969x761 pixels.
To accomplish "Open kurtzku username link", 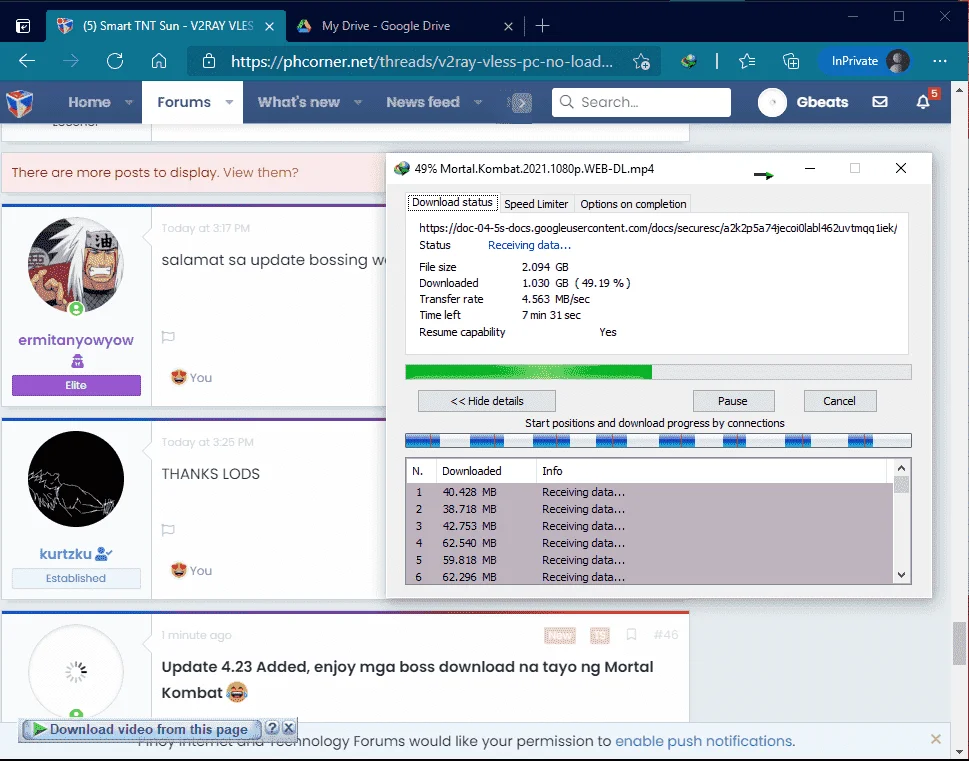I will pyautogui.click(x=66, y=554).
